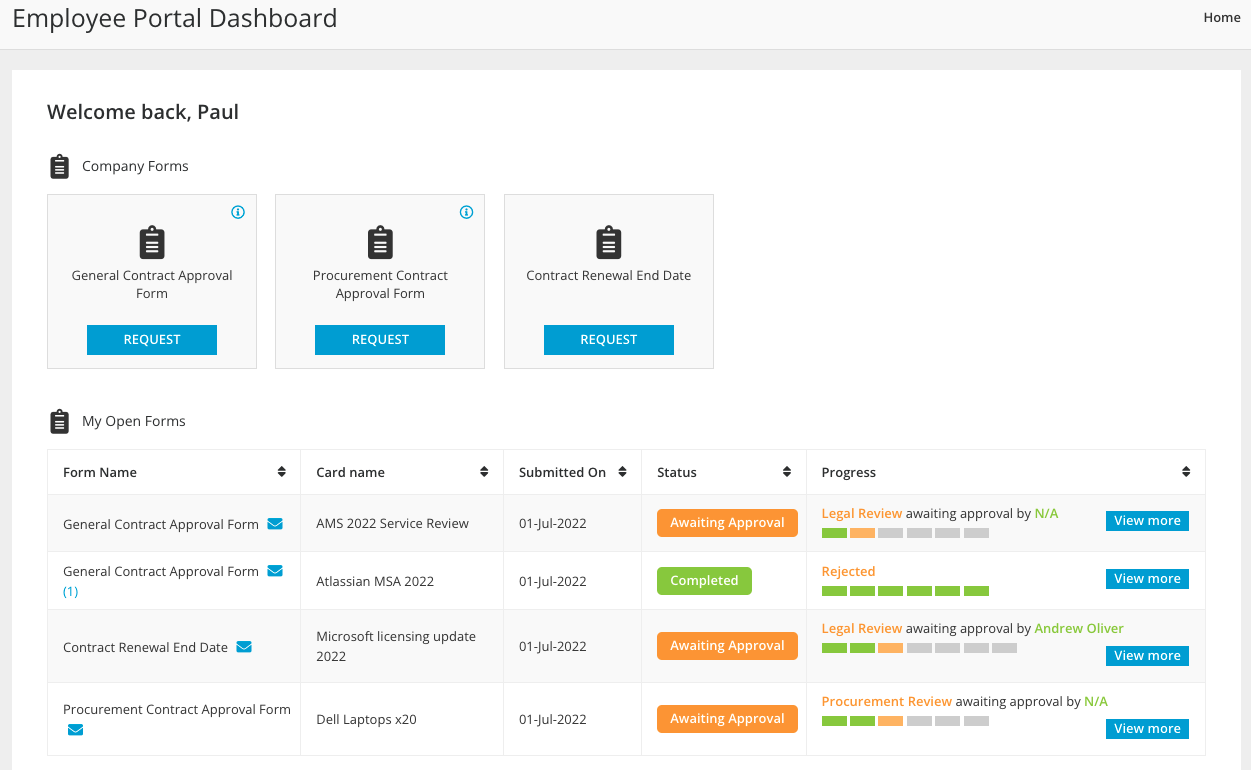Click clipboard icon on Procurement Contract Approval Form card
Screen dimensions: 1251x770
380,243
